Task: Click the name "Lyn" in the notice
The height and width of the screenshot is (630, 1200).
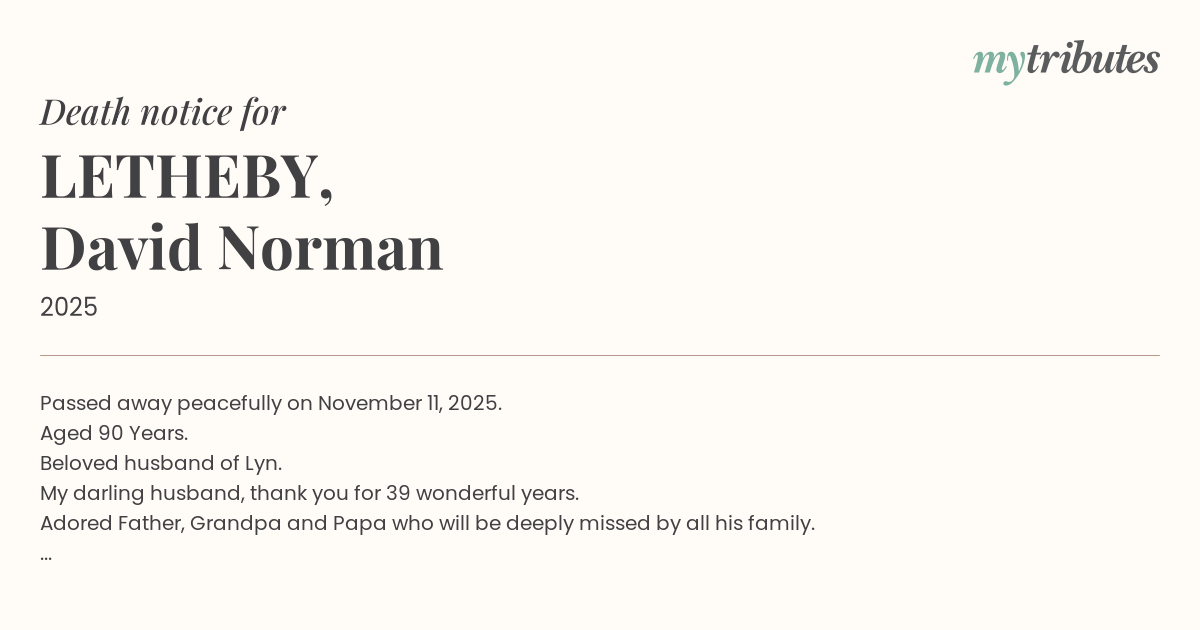Action: click(x=269, y=463)
